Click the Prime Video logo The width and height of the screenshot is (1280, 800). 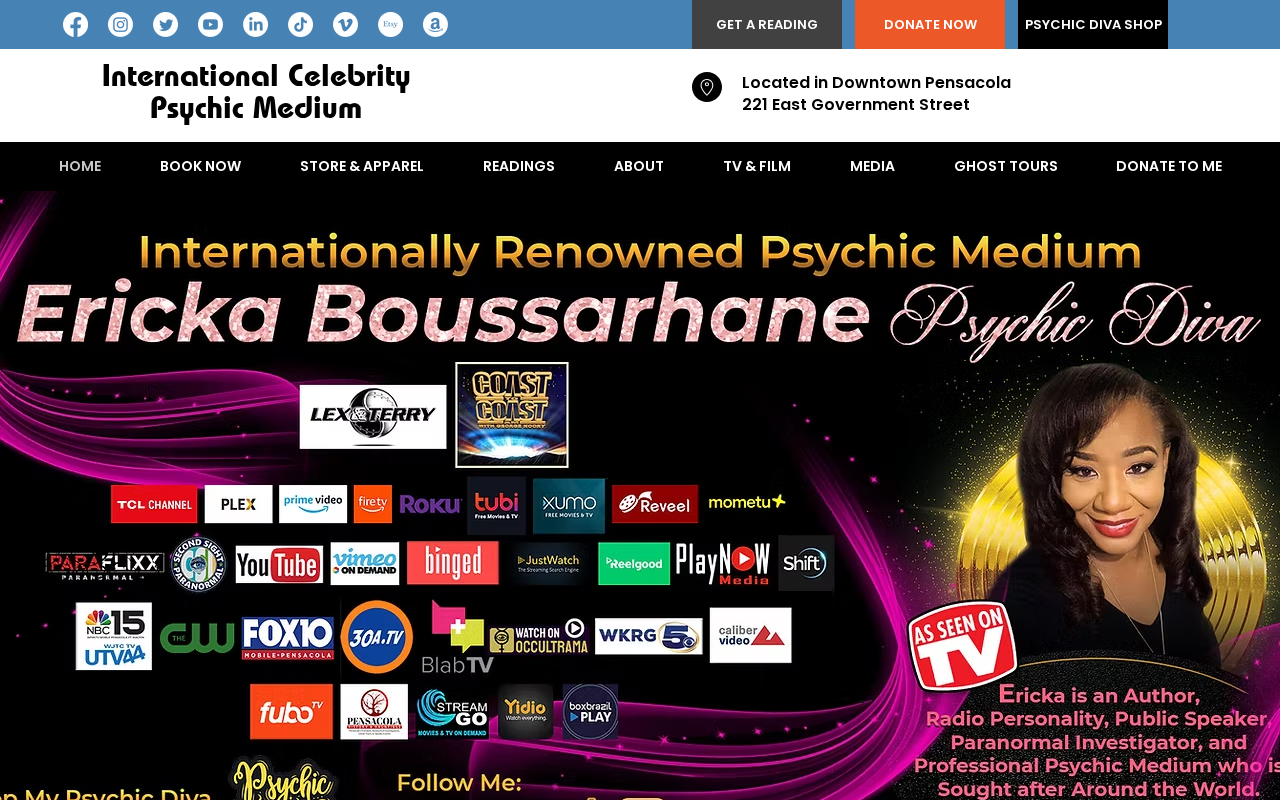(x=313, y=504)
